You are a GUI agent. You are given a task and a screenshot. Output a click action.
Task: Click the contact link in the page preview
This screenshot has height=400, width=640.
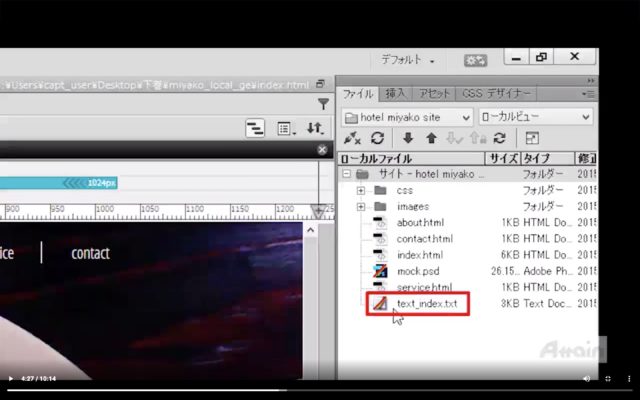90,253
